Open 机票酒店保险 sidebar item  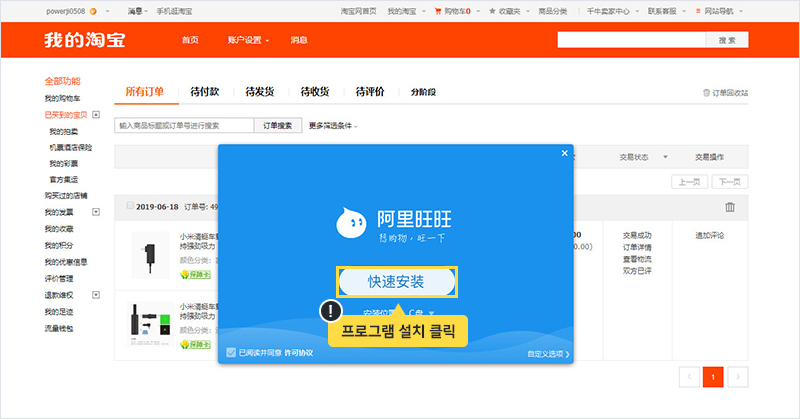click(71, 147)
